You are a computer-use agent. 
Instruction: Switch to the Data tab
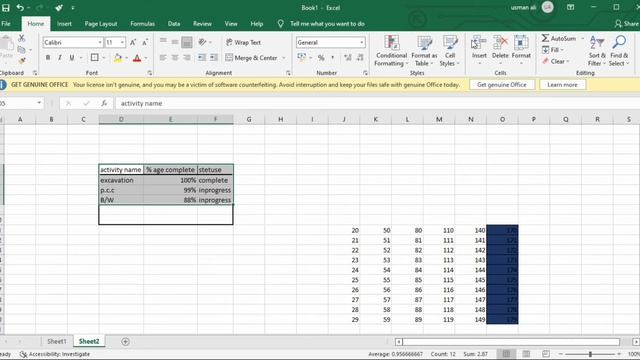click(174, 24)
